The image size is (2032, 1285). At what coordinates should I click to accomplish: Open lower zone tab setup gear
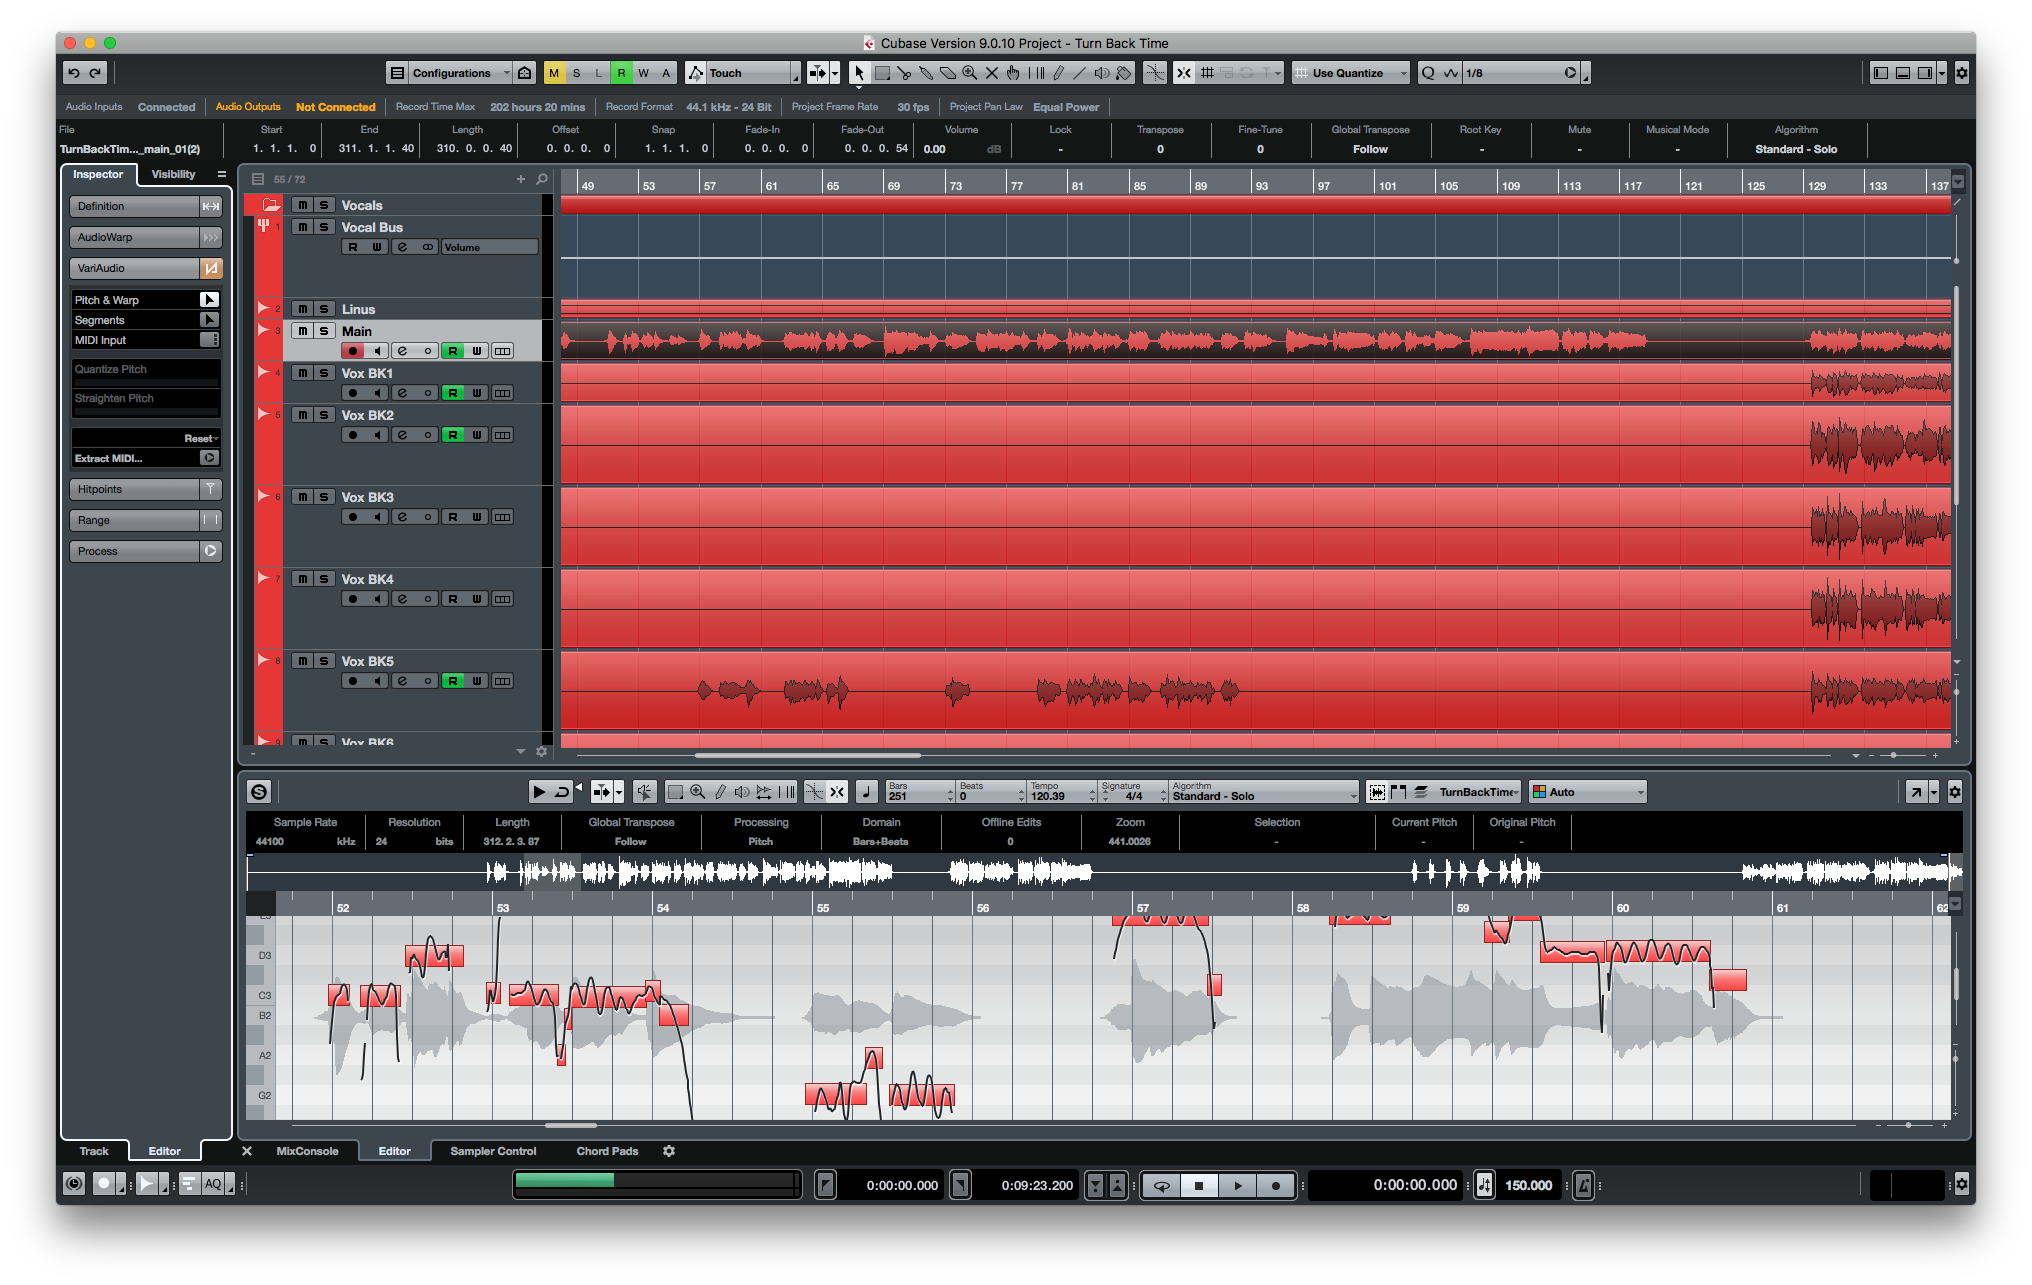[669, 1151]
